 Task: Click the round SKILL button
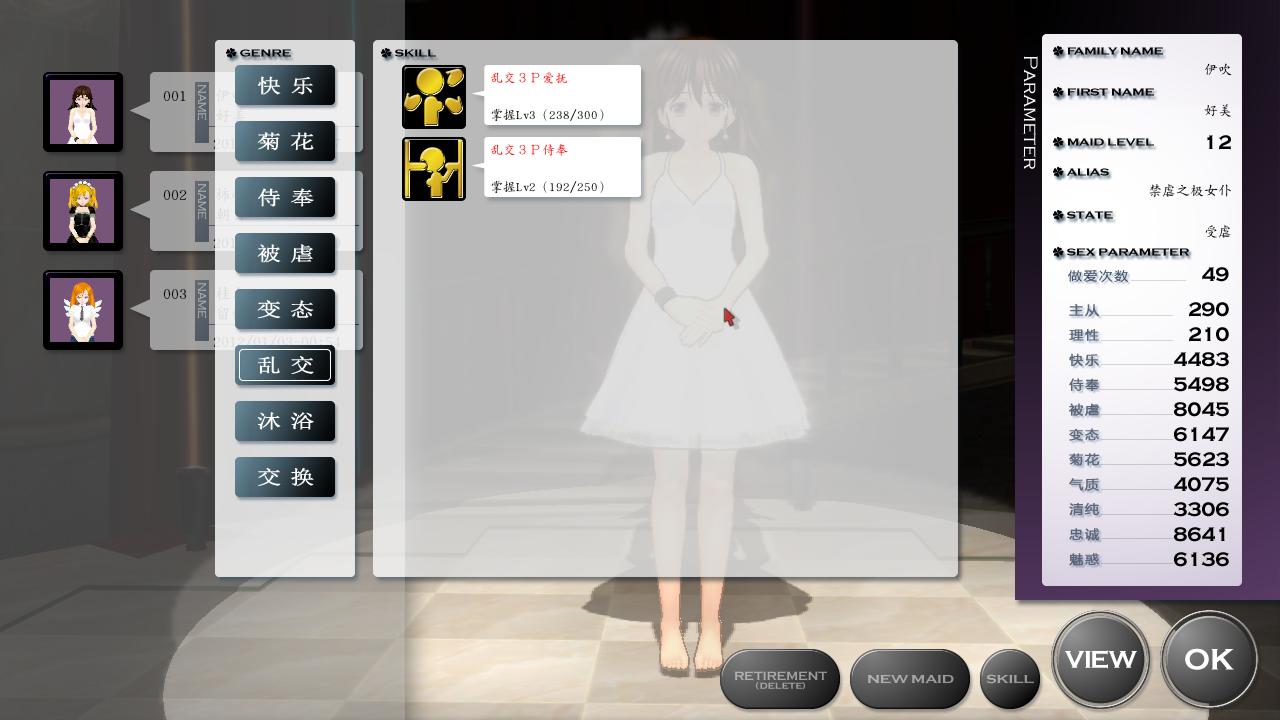click(x=1010, y=679)
